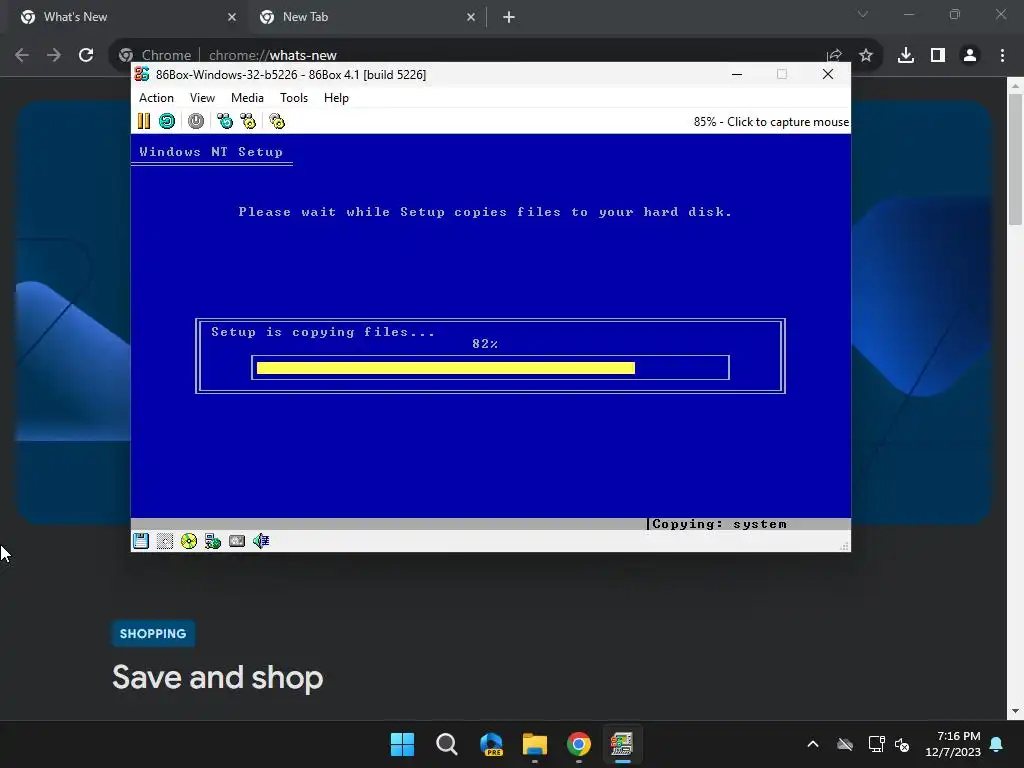
Task: Open the Chrome tab search chevron
Action: pos(863,14)
